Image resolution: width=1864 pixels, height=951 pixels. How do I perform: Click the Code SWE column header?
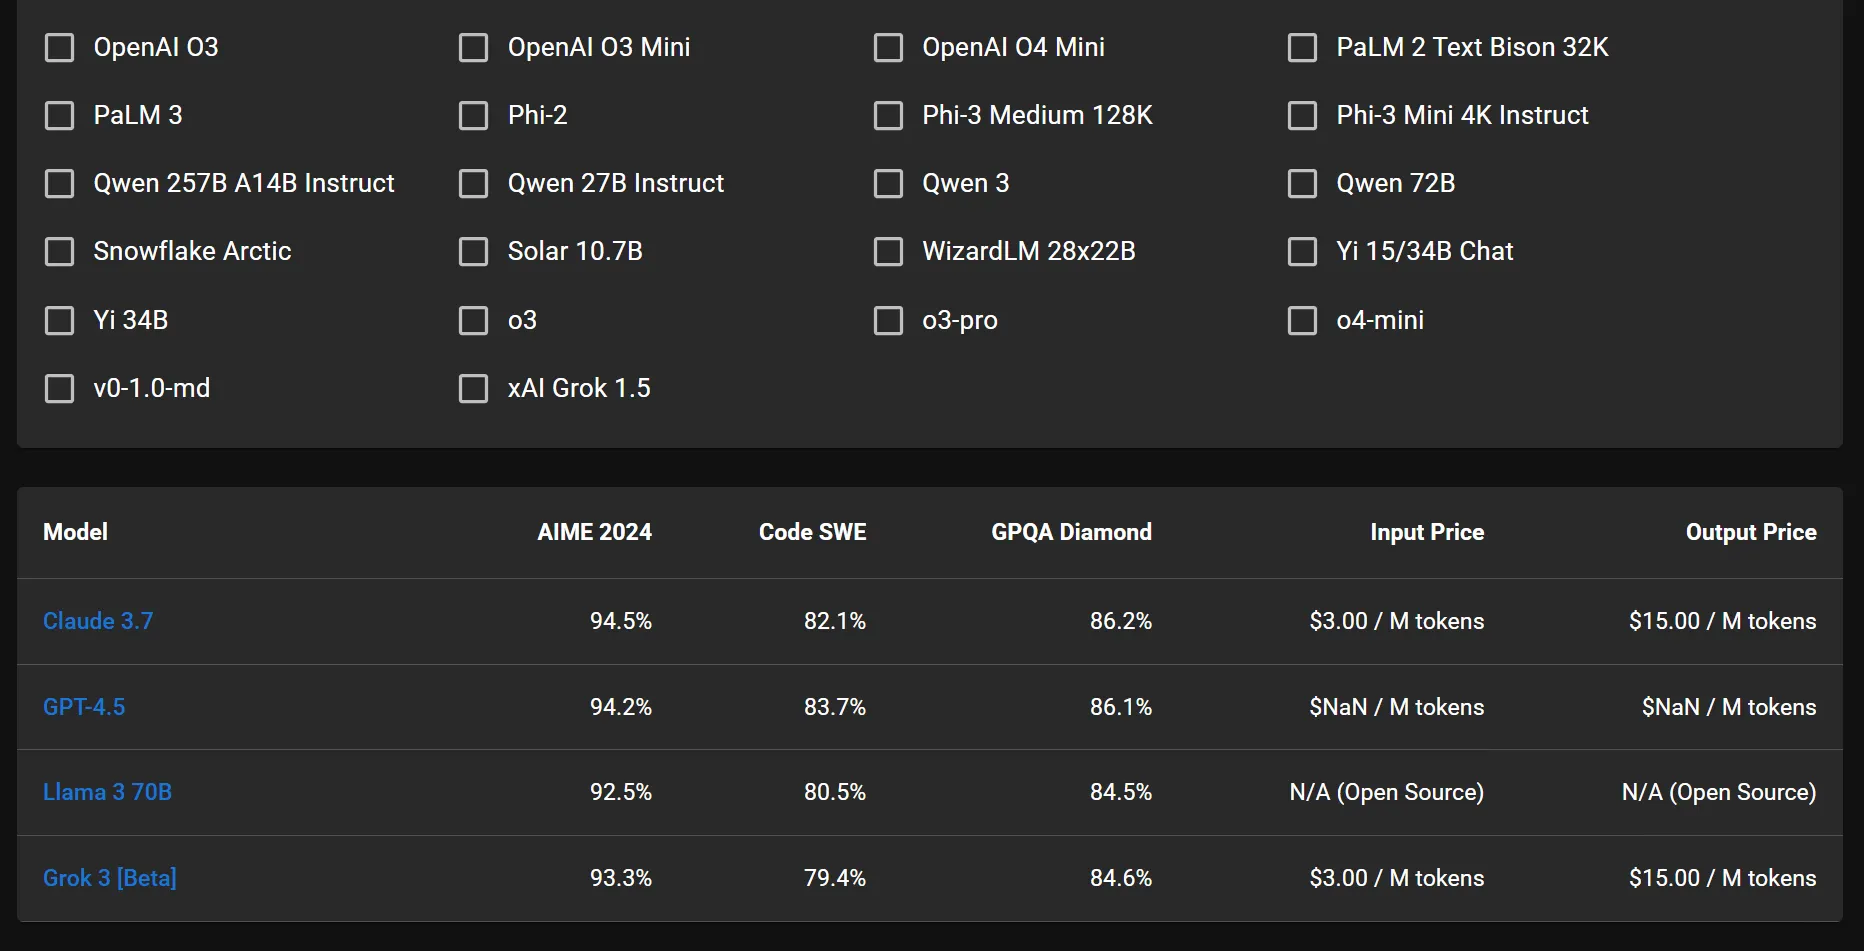(x=812, y=532)
